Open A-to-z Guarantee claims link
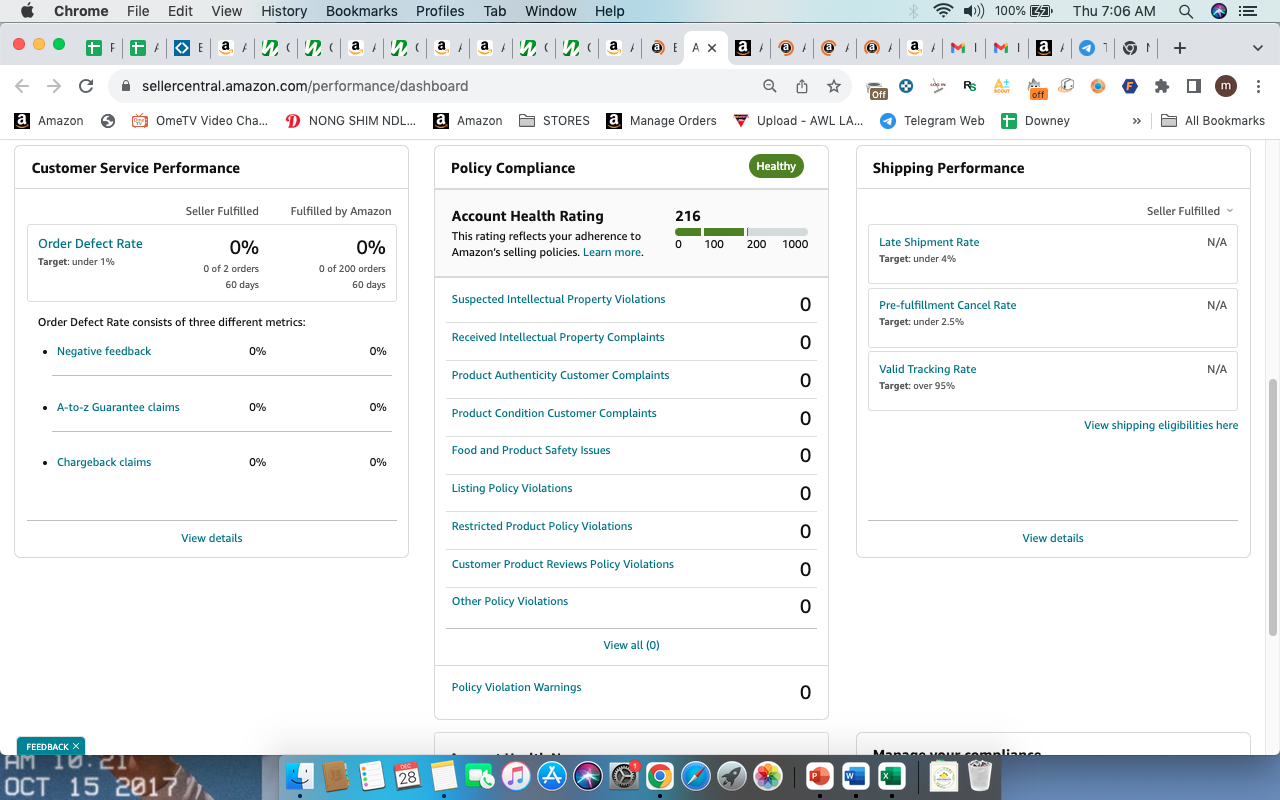1280x800 pixels. point(118,407)
